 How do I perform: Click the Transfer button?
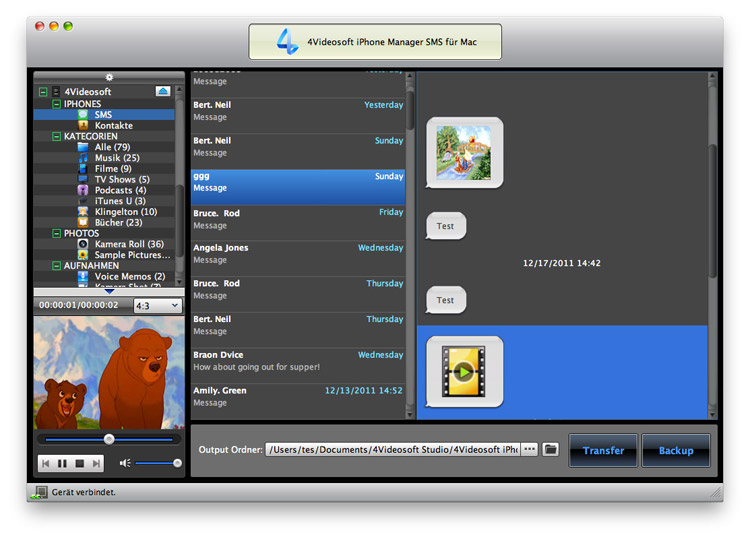(603, 450)
